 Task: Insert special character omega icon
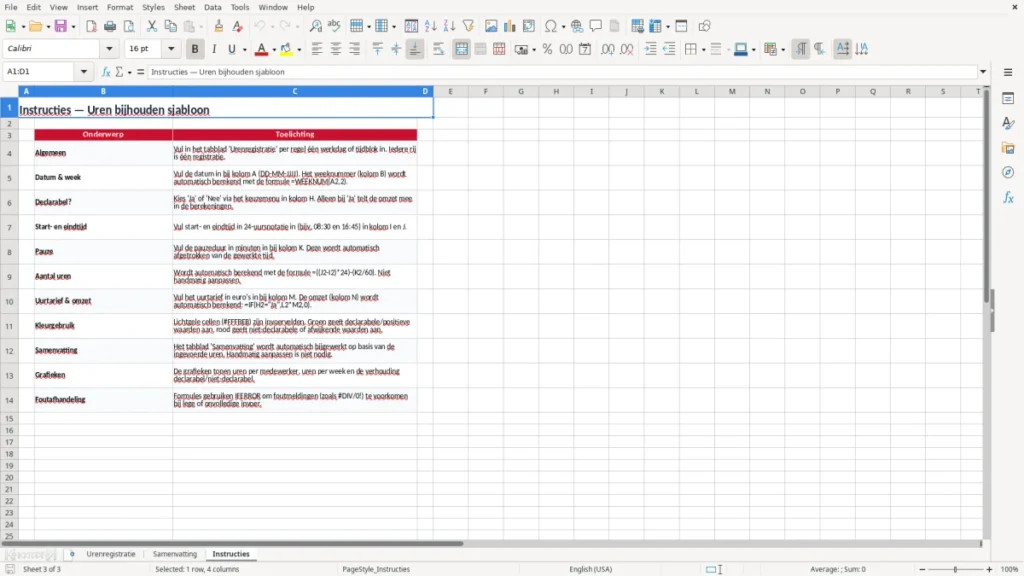click(551, 26)
